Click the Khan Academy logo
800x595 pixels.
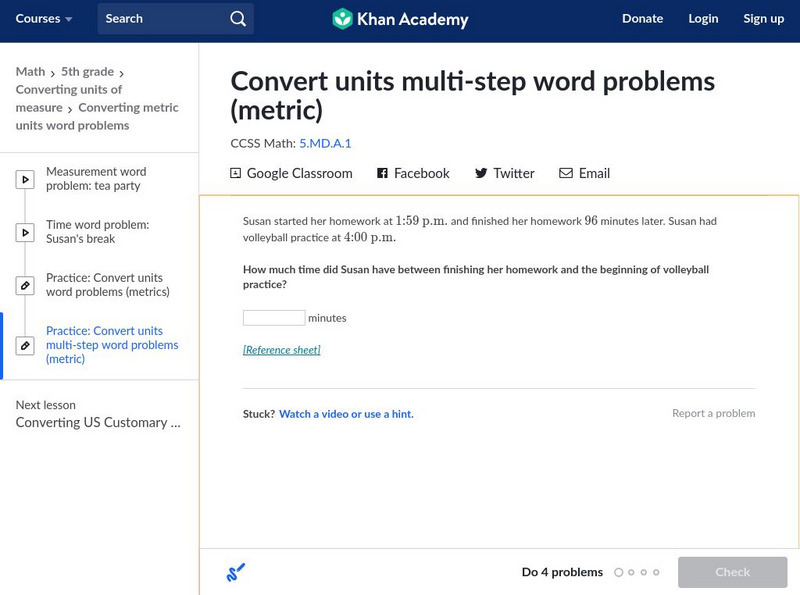tap(343, 19)
